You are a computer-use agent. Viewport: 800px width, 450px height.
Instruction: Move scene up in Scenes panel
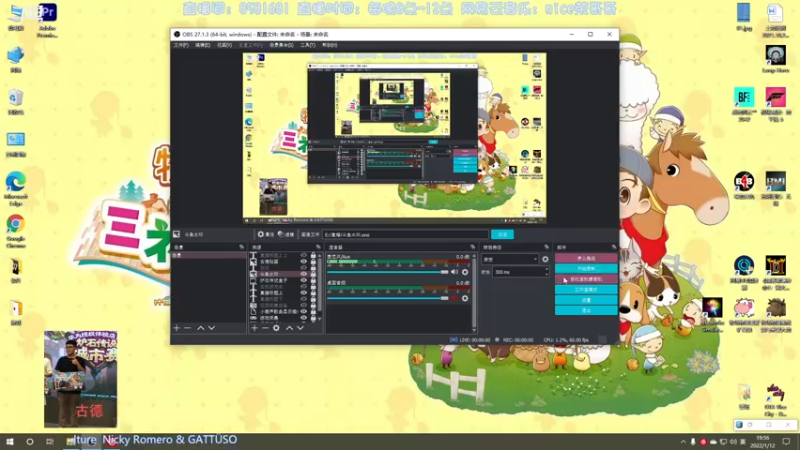(201, 328)
